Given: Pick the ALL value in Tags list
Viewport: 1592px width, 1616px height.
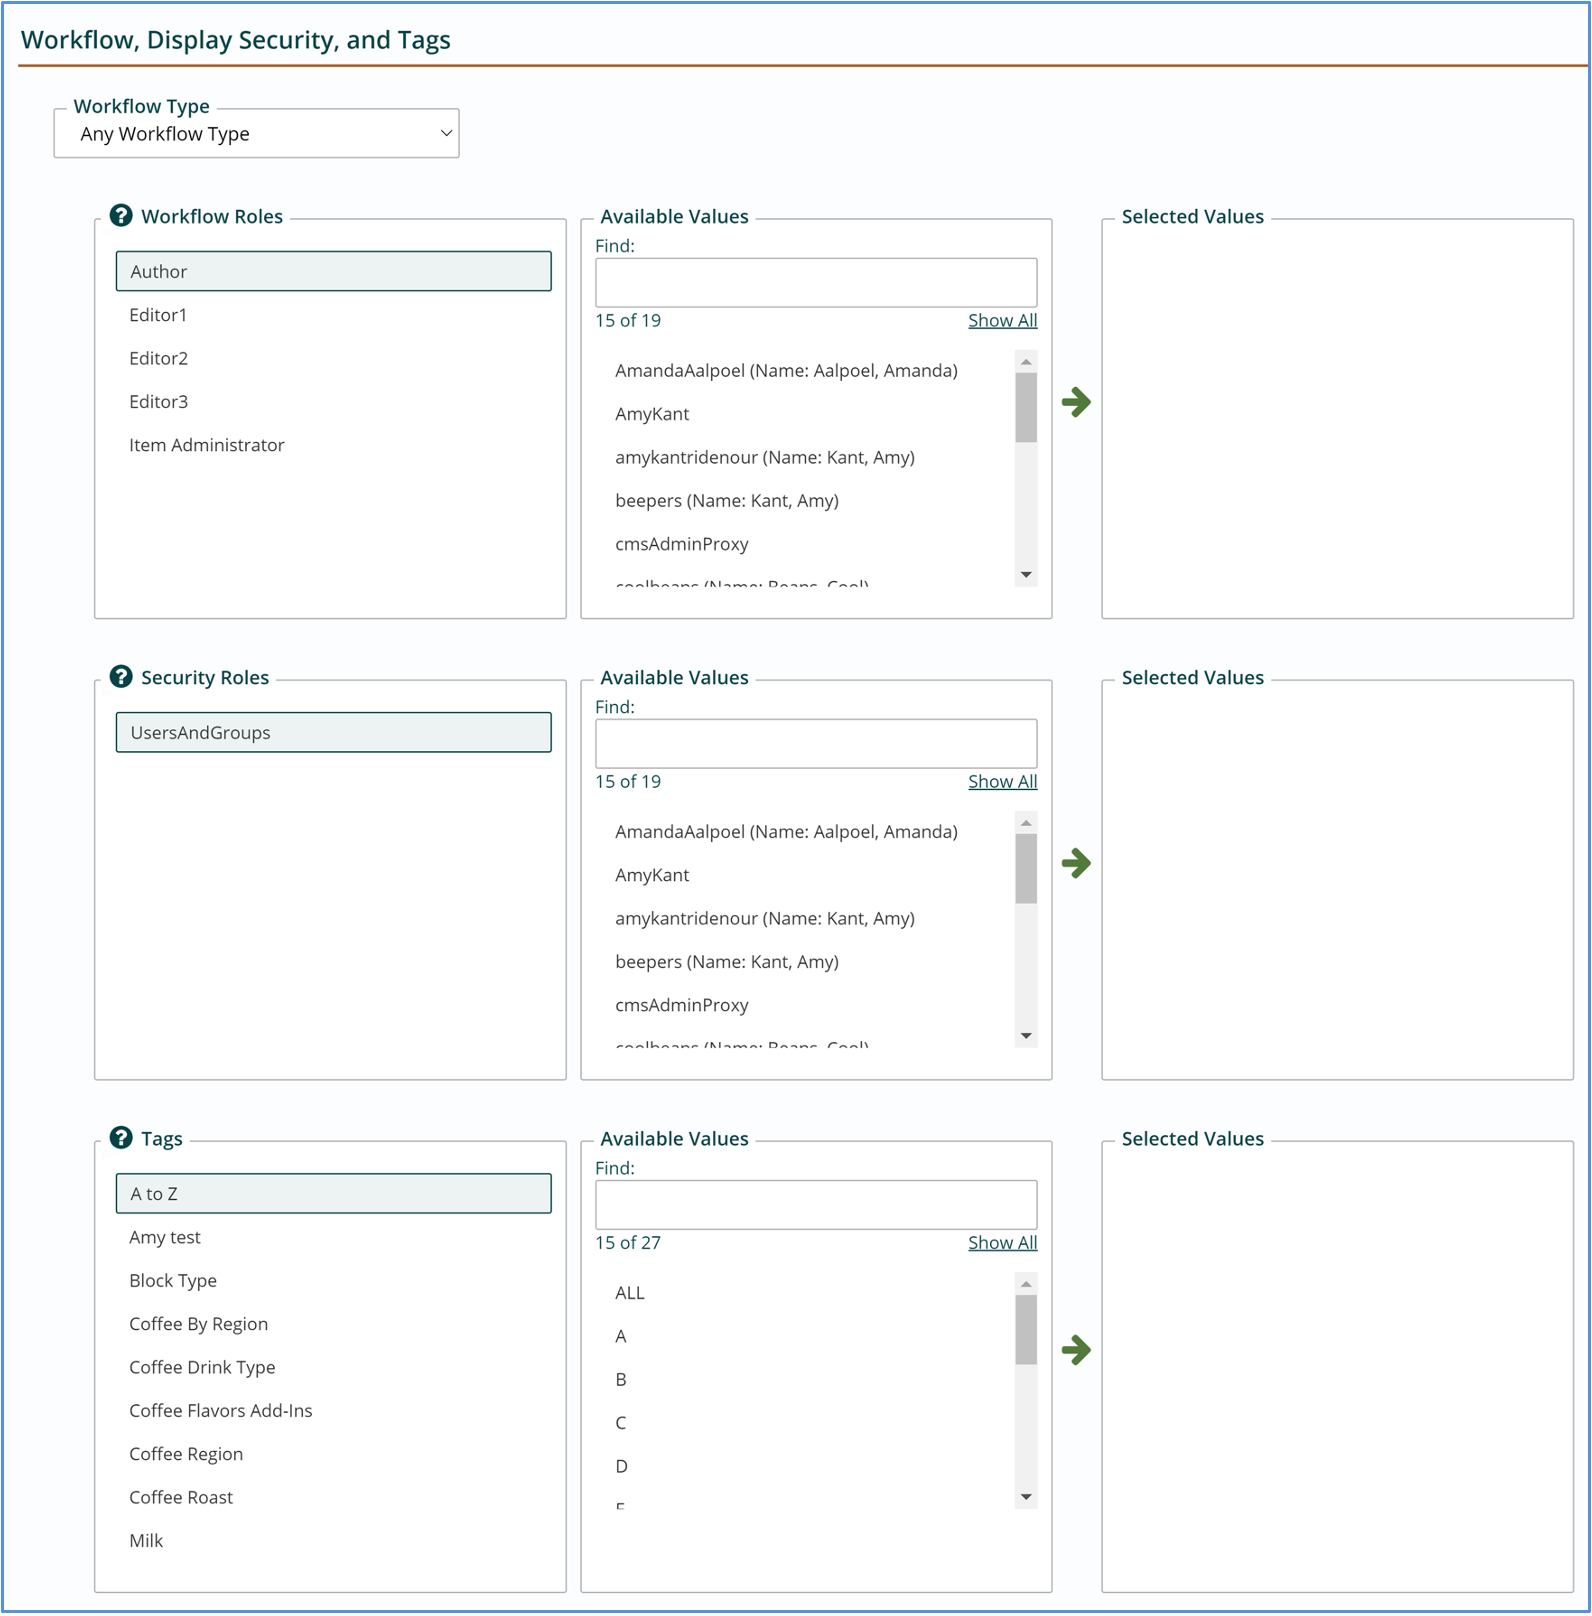Looking at the screenshot, I should coord(630,1293).
